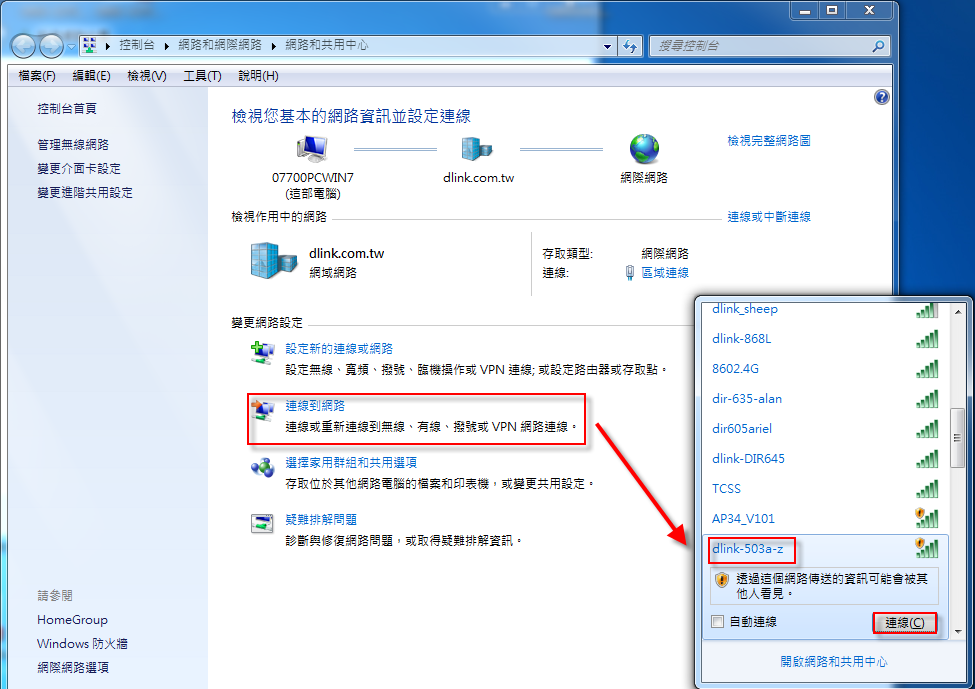Enable the 自動連線 checkbox
This screenshot has width=975, height=689.
coord(717,622)
